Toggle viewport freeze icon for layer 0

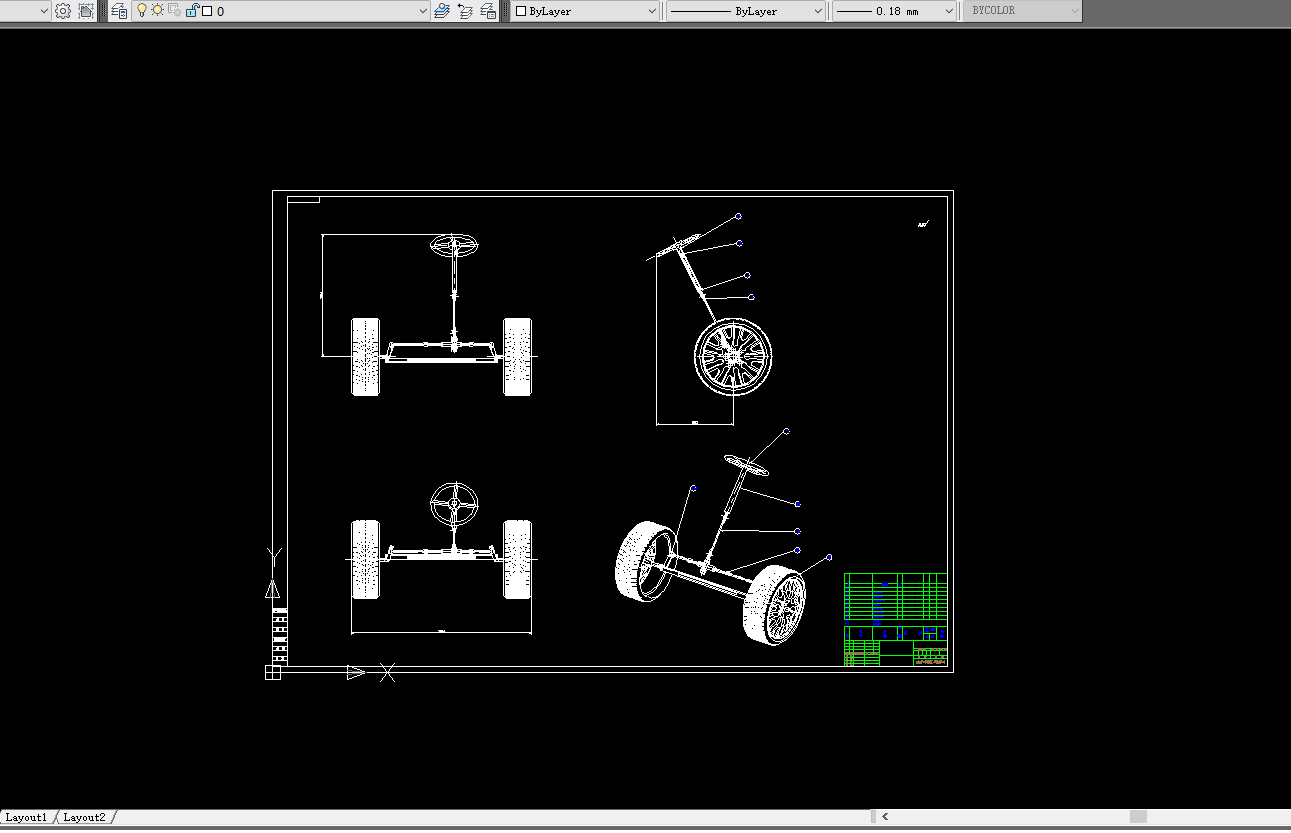(174, 10)
